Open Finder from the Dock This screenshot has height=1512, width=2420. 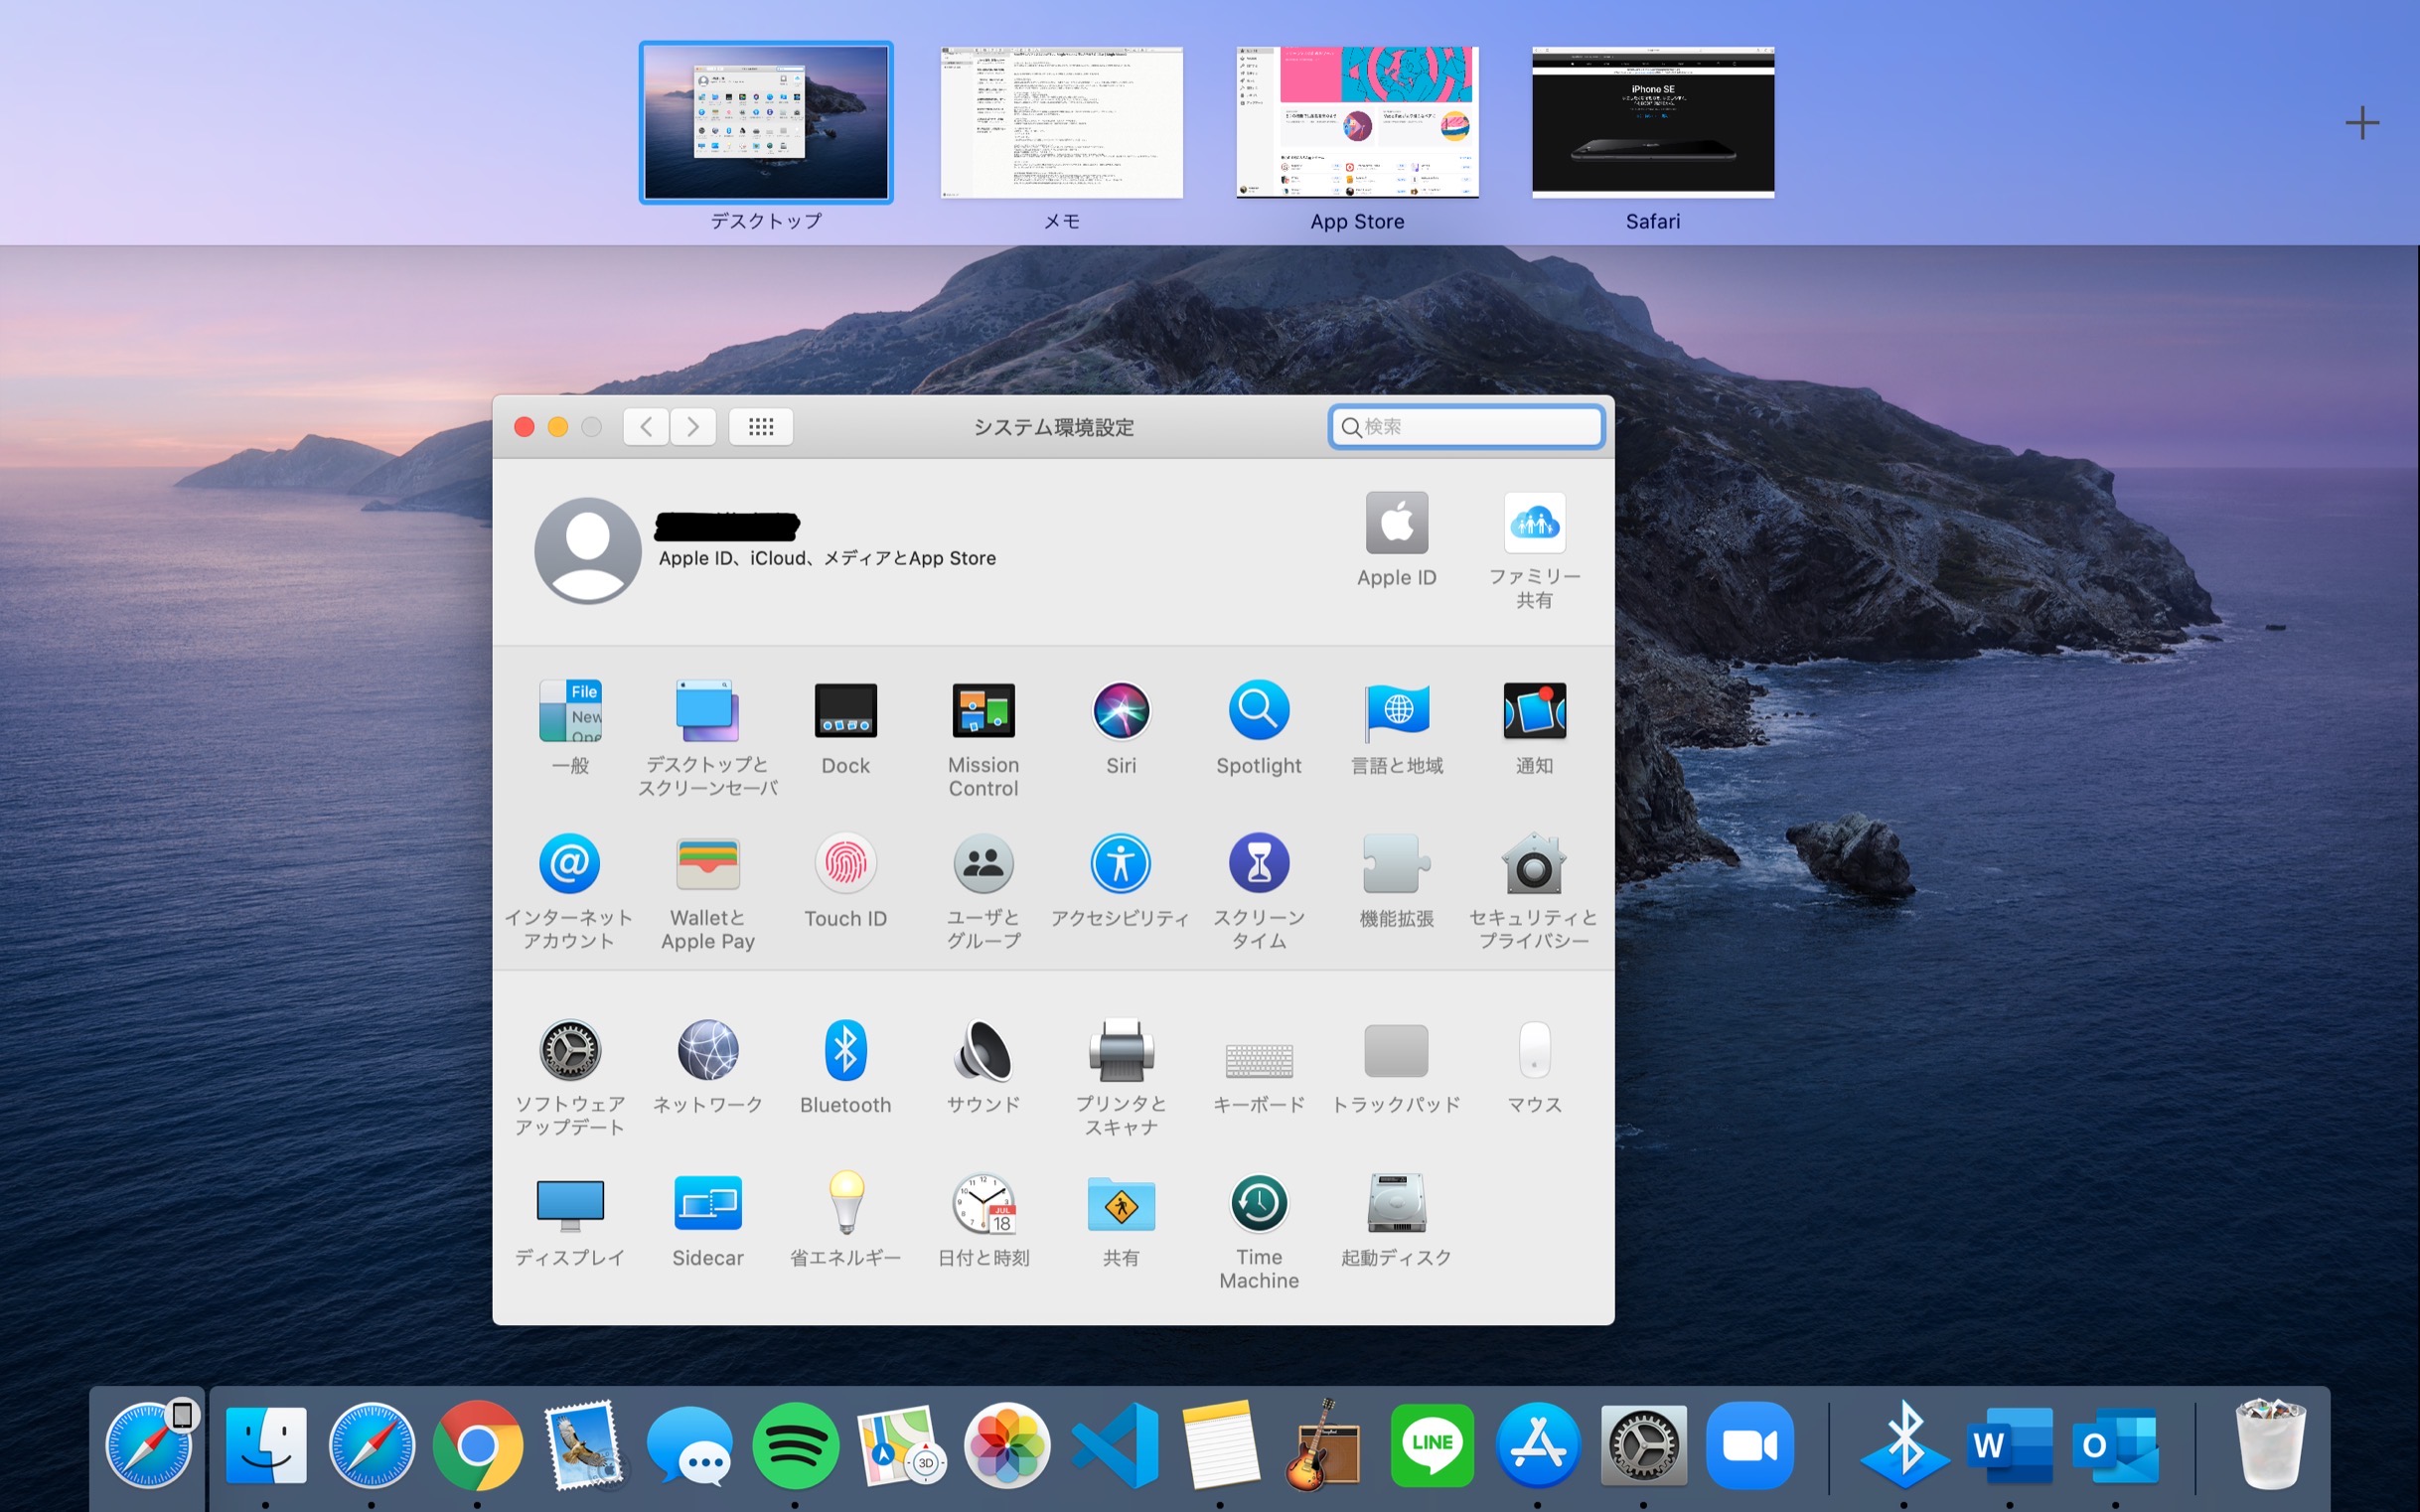[266, 1446]
